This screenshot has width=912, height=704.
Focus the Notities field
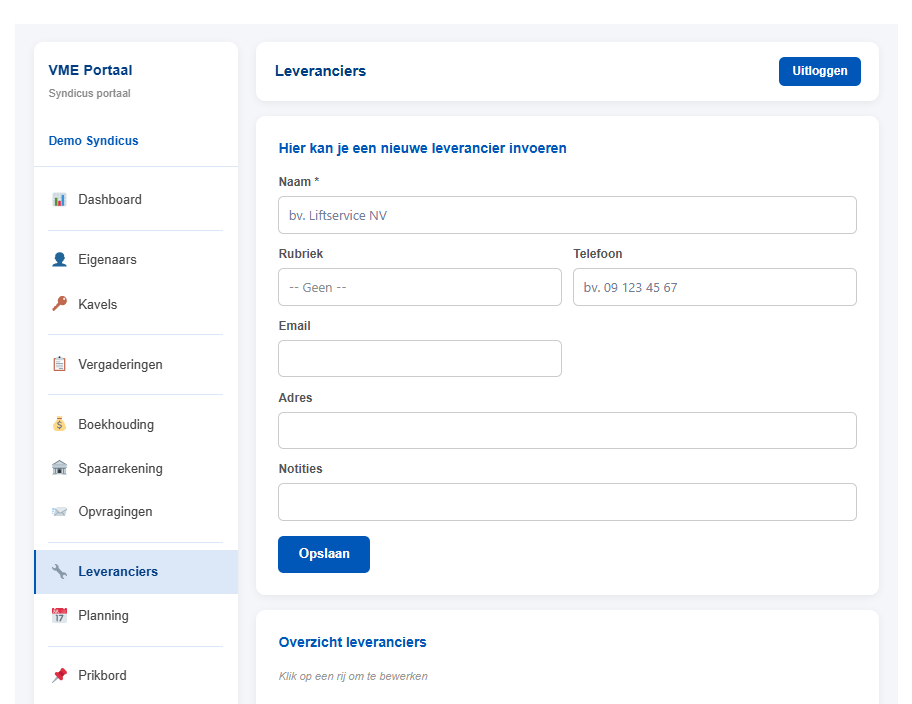567,502
